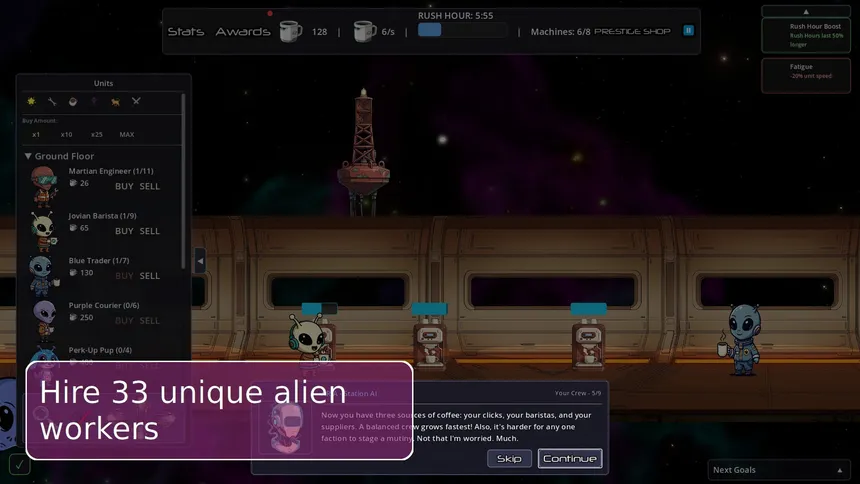
Task: Select the dim purple filter icon in Units
Action: click(94, 101)
